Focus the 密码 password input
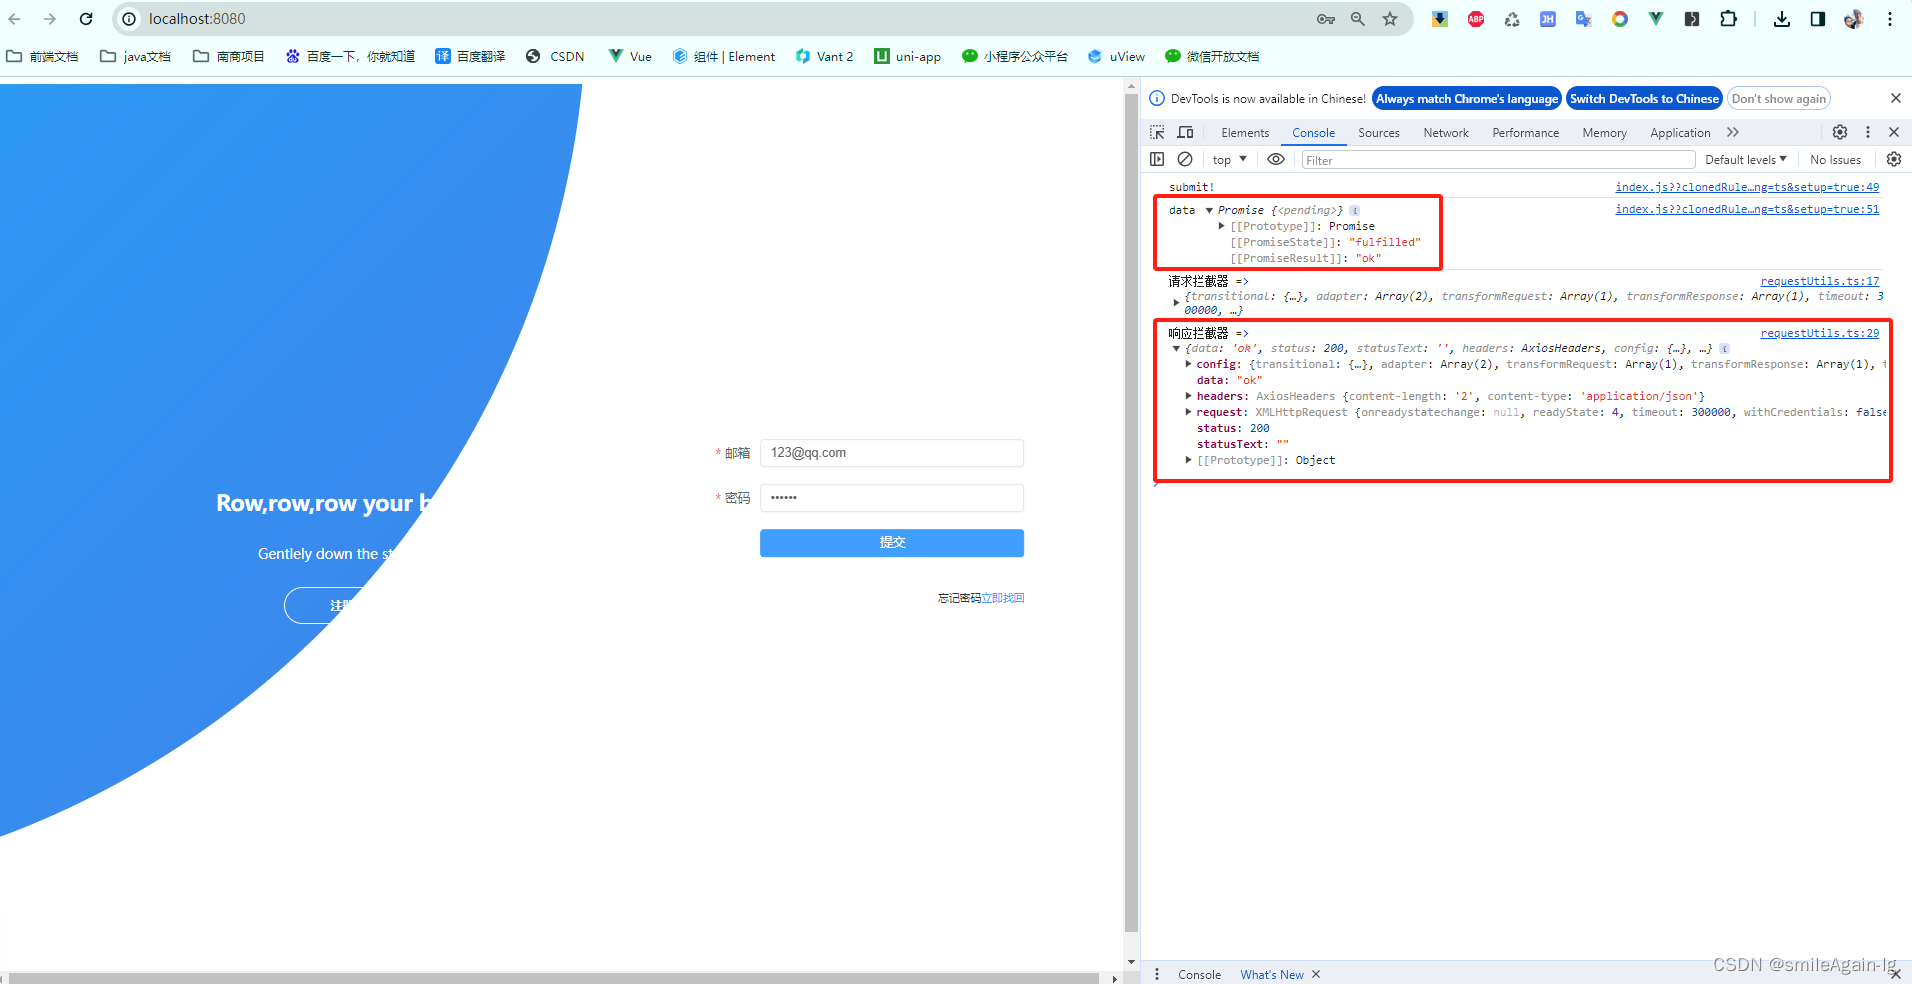 click(892, 498)
